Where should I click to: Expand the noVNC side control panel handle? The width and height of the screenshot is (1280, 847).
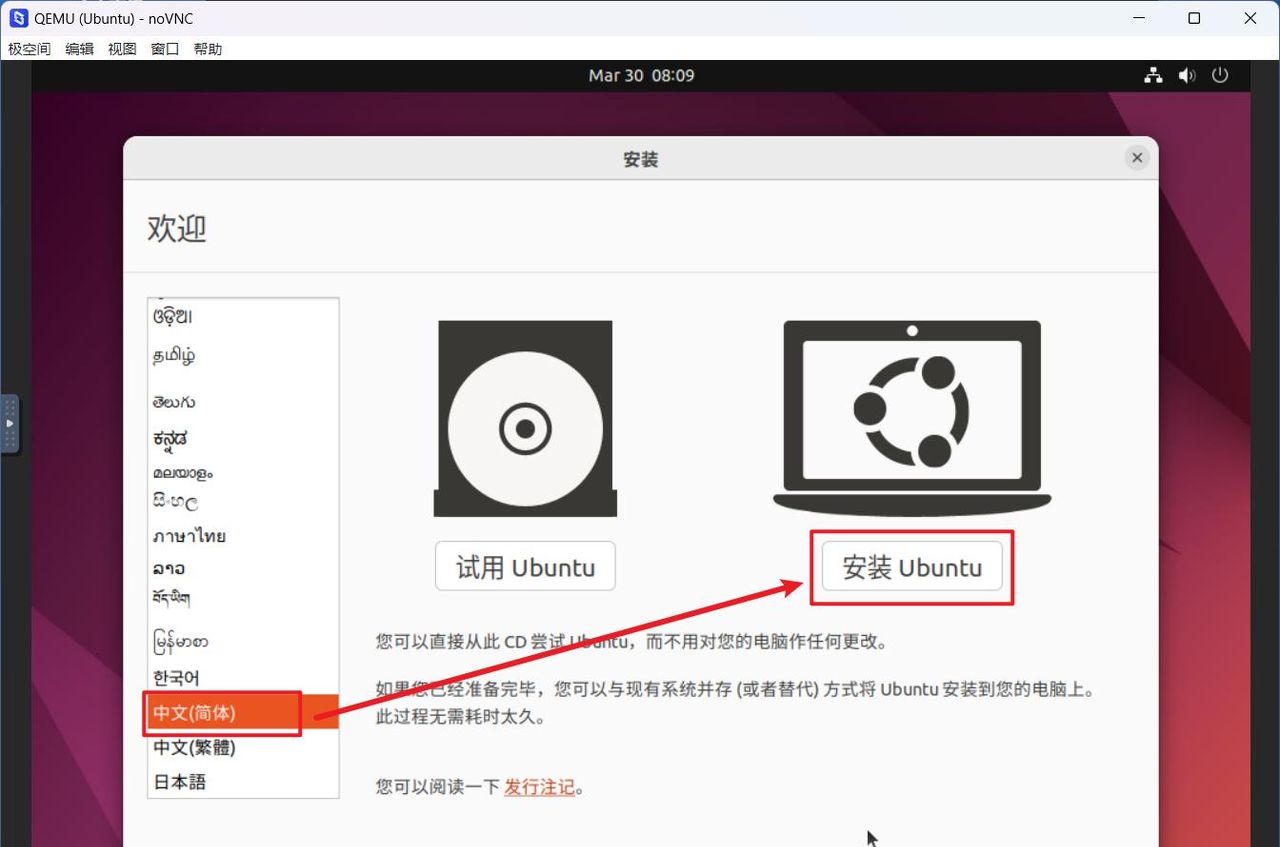pos(9,424)
